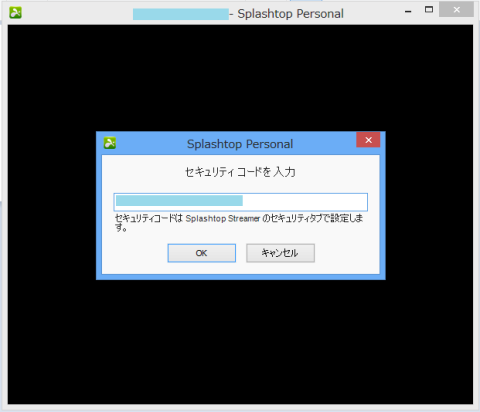Confirm the security code with OK
480x412 pixels.
click(x=202, y=253)
